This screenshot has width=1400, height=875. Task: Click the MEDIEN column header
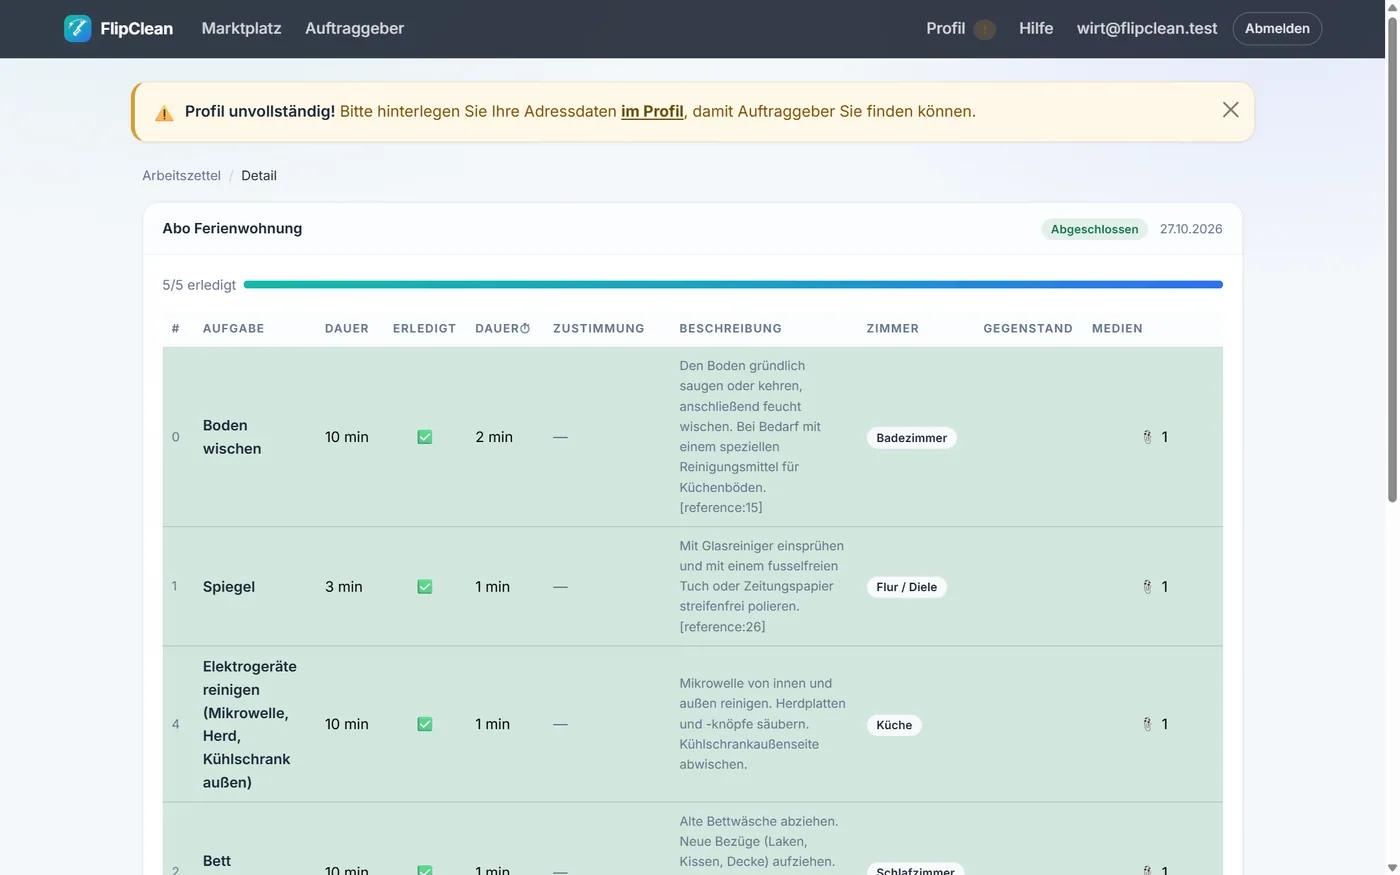click(1117, 328)
